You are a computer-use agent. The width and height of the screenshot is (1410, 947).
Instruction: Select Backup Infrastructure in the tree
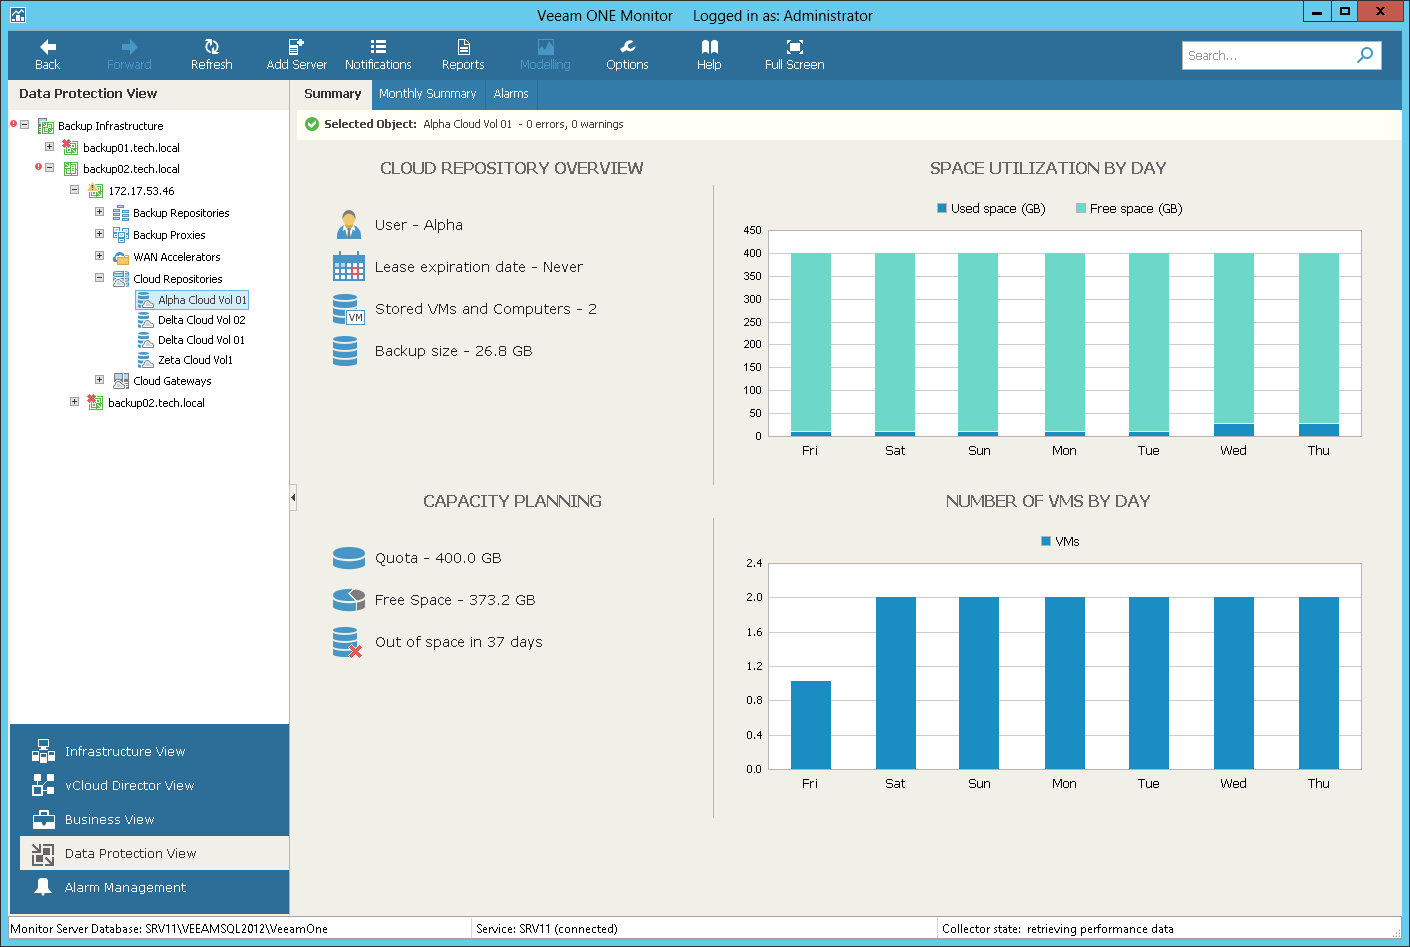[x=110, y=126]
